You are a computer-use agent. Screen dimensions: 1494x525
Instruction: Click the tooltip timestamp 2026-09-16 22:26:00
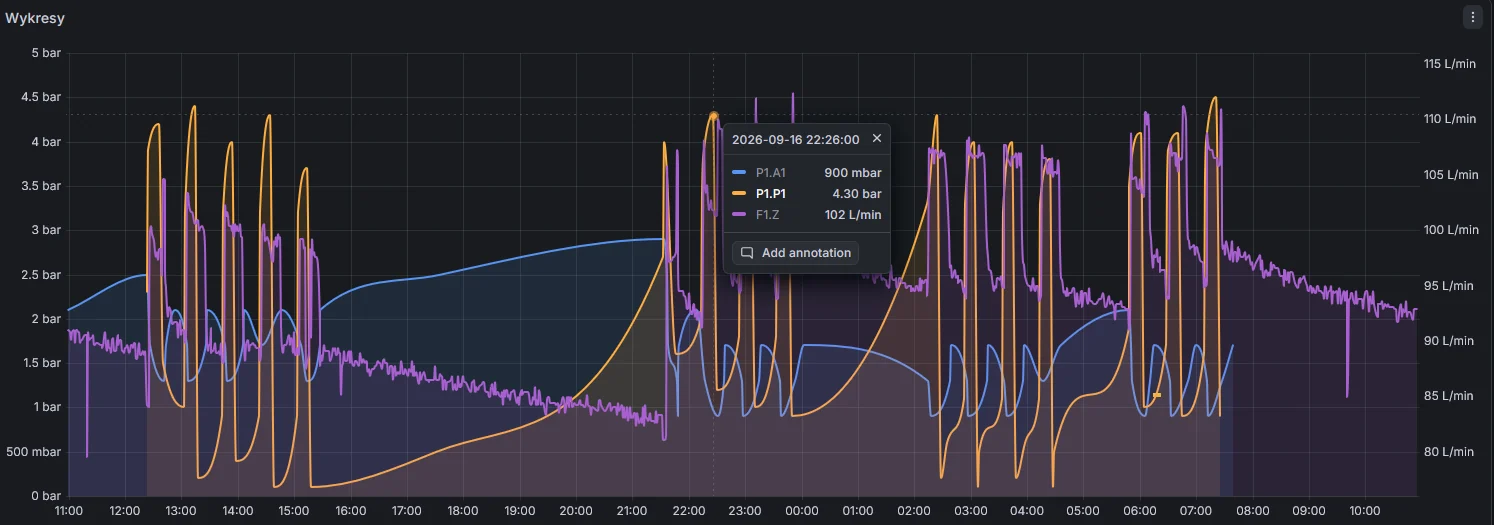(x=795, y=139)
